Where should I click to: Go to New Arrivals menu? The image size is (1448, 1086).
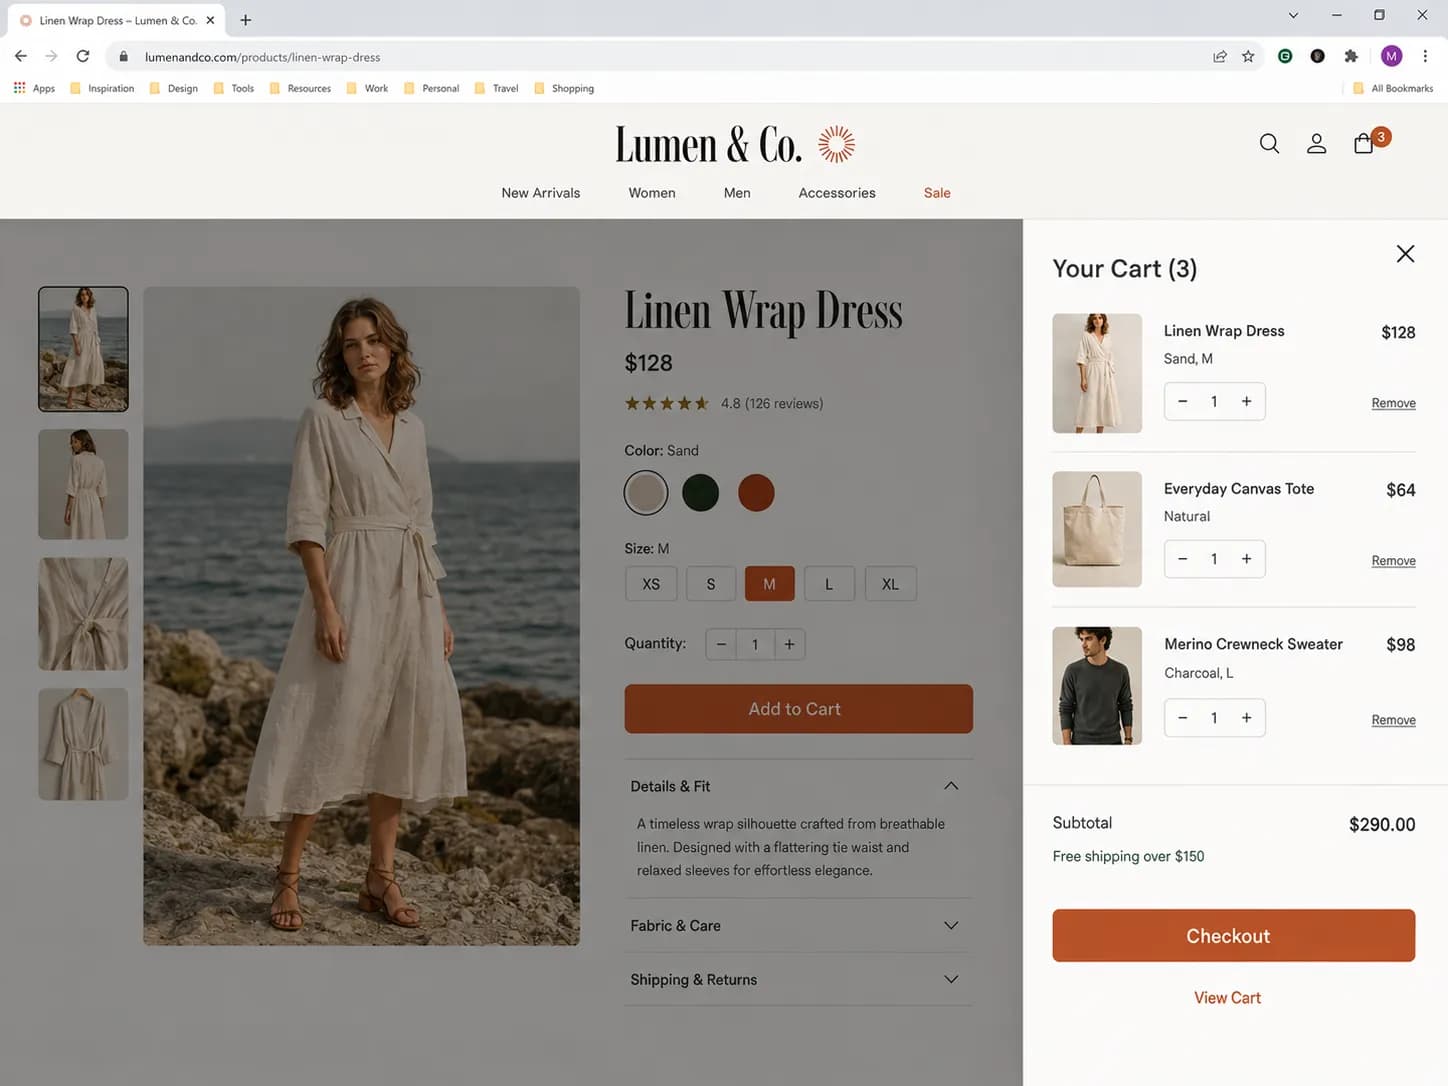point(541,193)
